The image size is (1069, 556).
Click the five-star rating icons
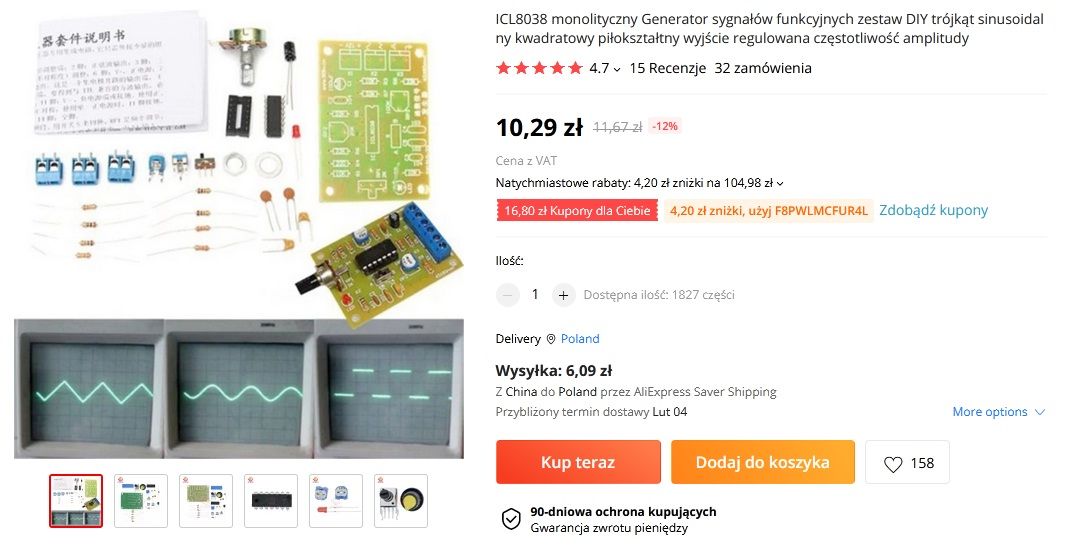point(539,68)
